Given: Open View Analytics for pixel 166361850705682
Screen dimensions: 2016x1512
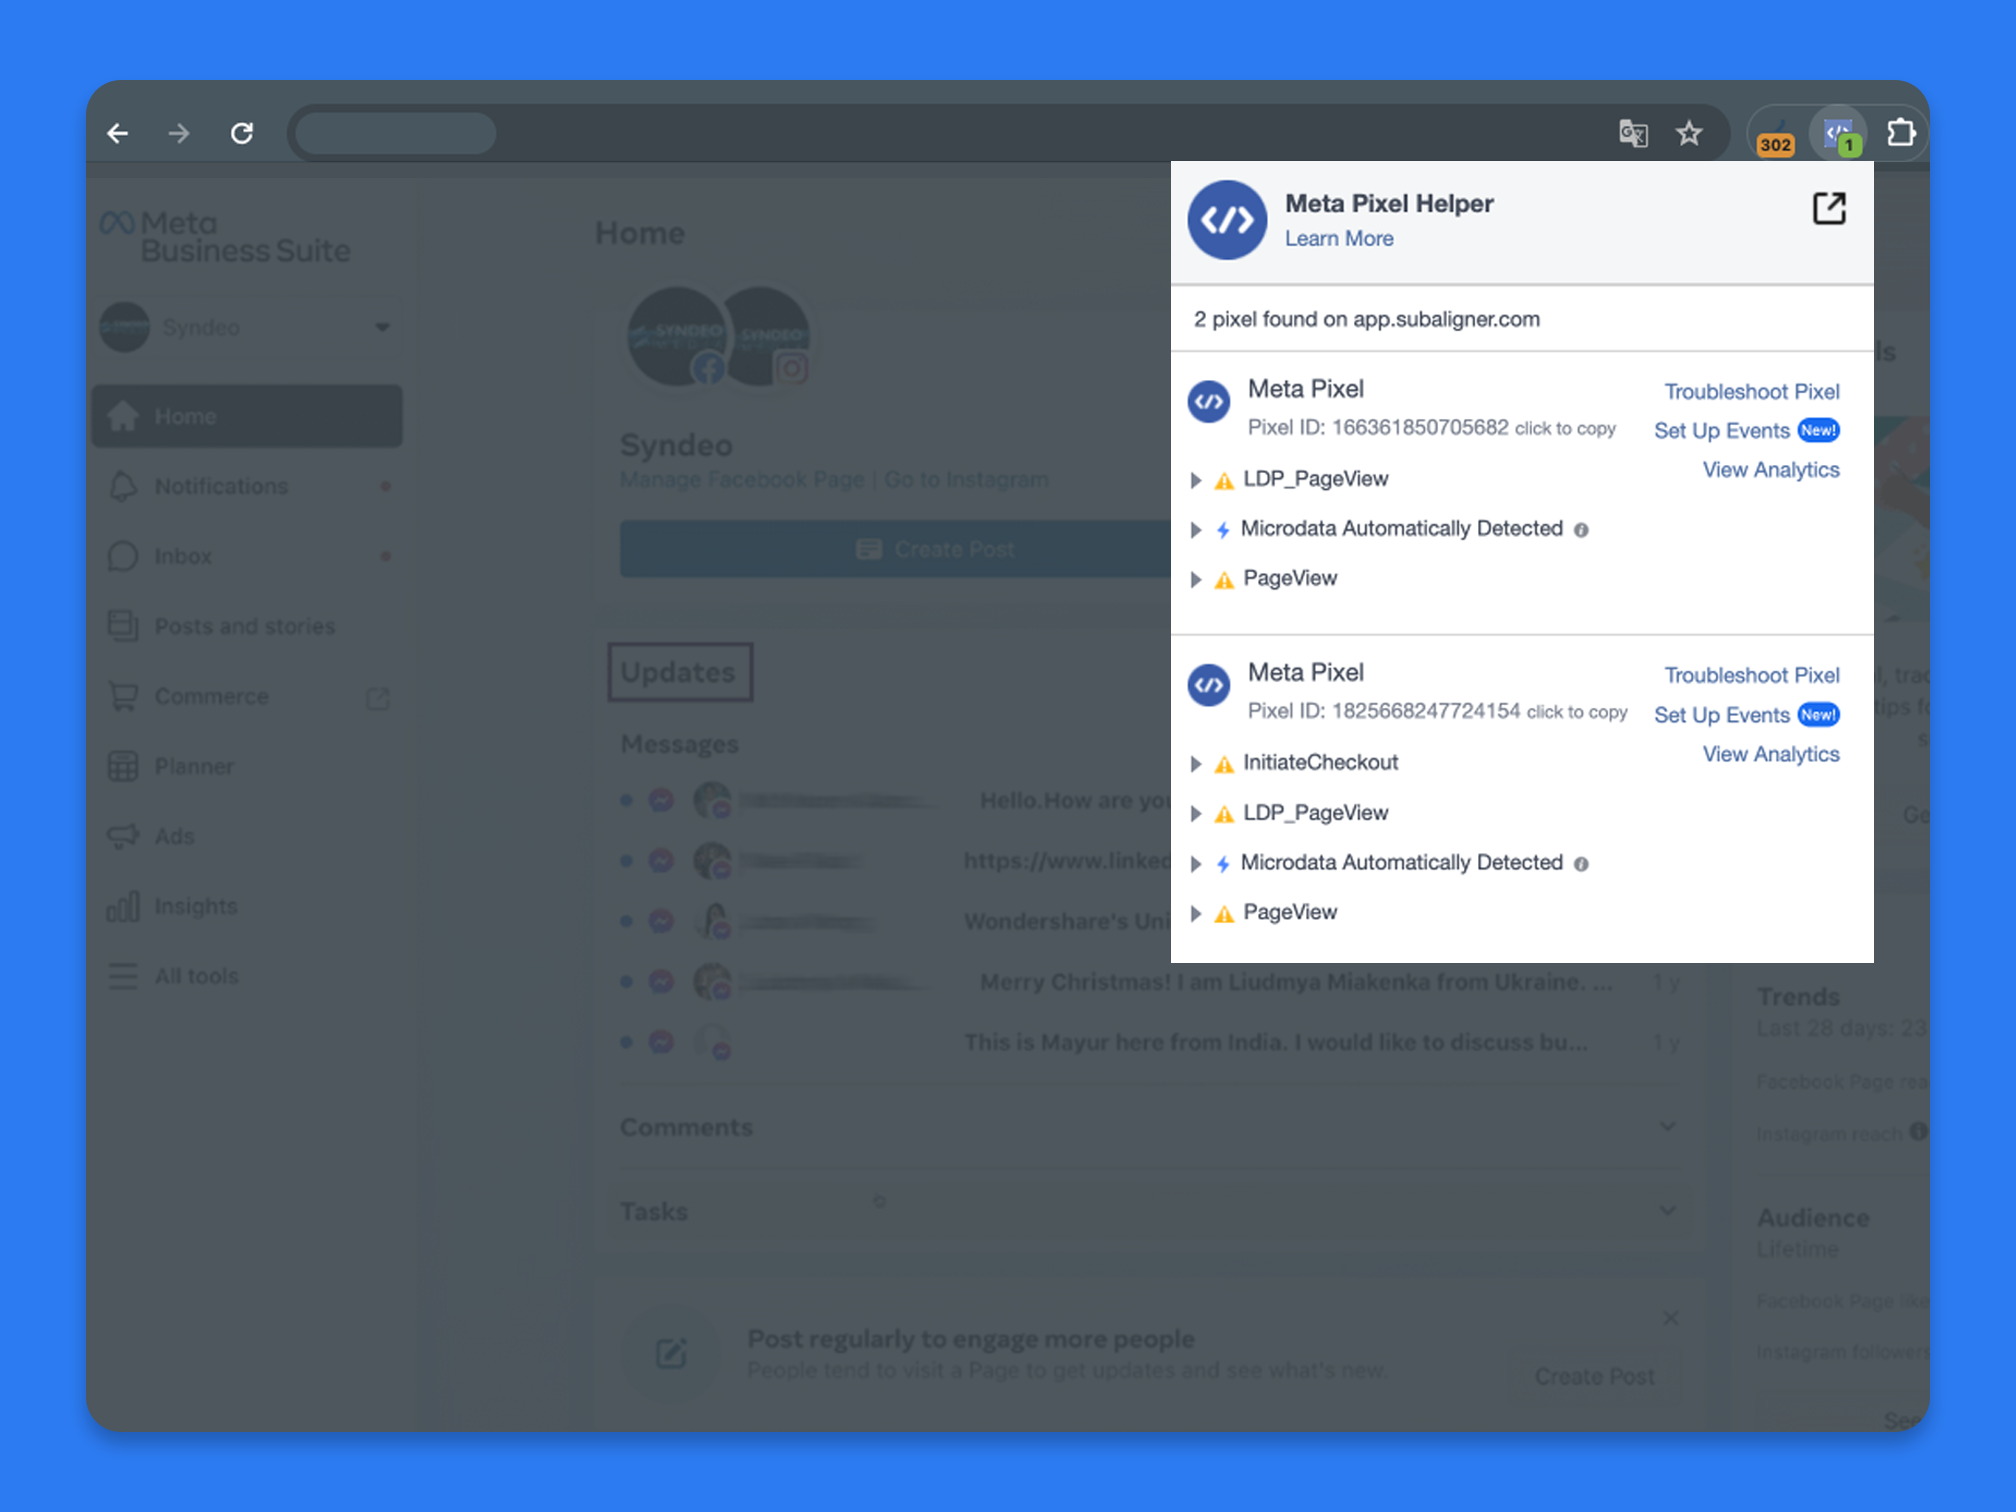Looking at the screenshot, I should (x=1771, y=470).
